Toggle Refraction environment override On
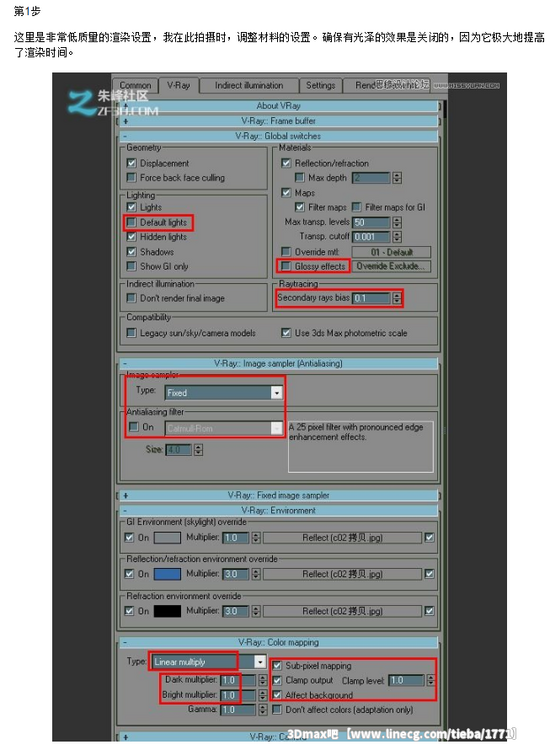Screen dimensions: 550x750 coord(129,611)
